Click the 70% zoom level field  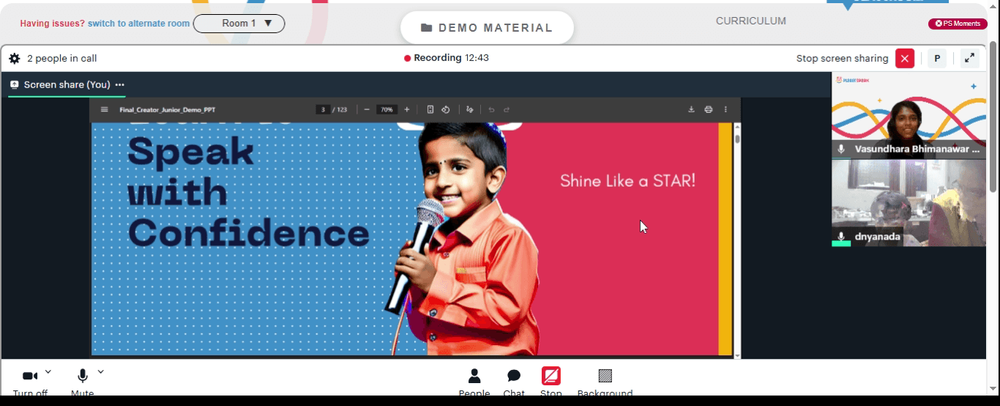[x=386, y=110]
